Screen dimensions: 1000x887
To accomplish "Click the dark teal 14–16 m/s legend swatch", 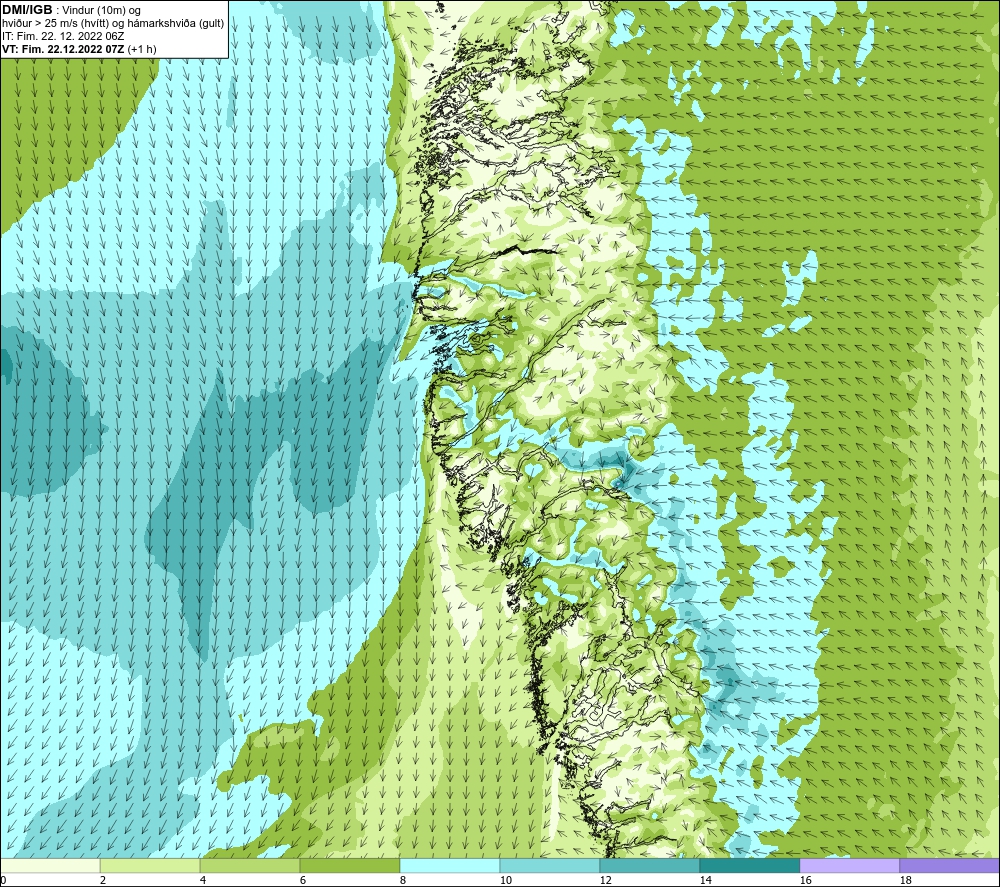I will point(749,865).
